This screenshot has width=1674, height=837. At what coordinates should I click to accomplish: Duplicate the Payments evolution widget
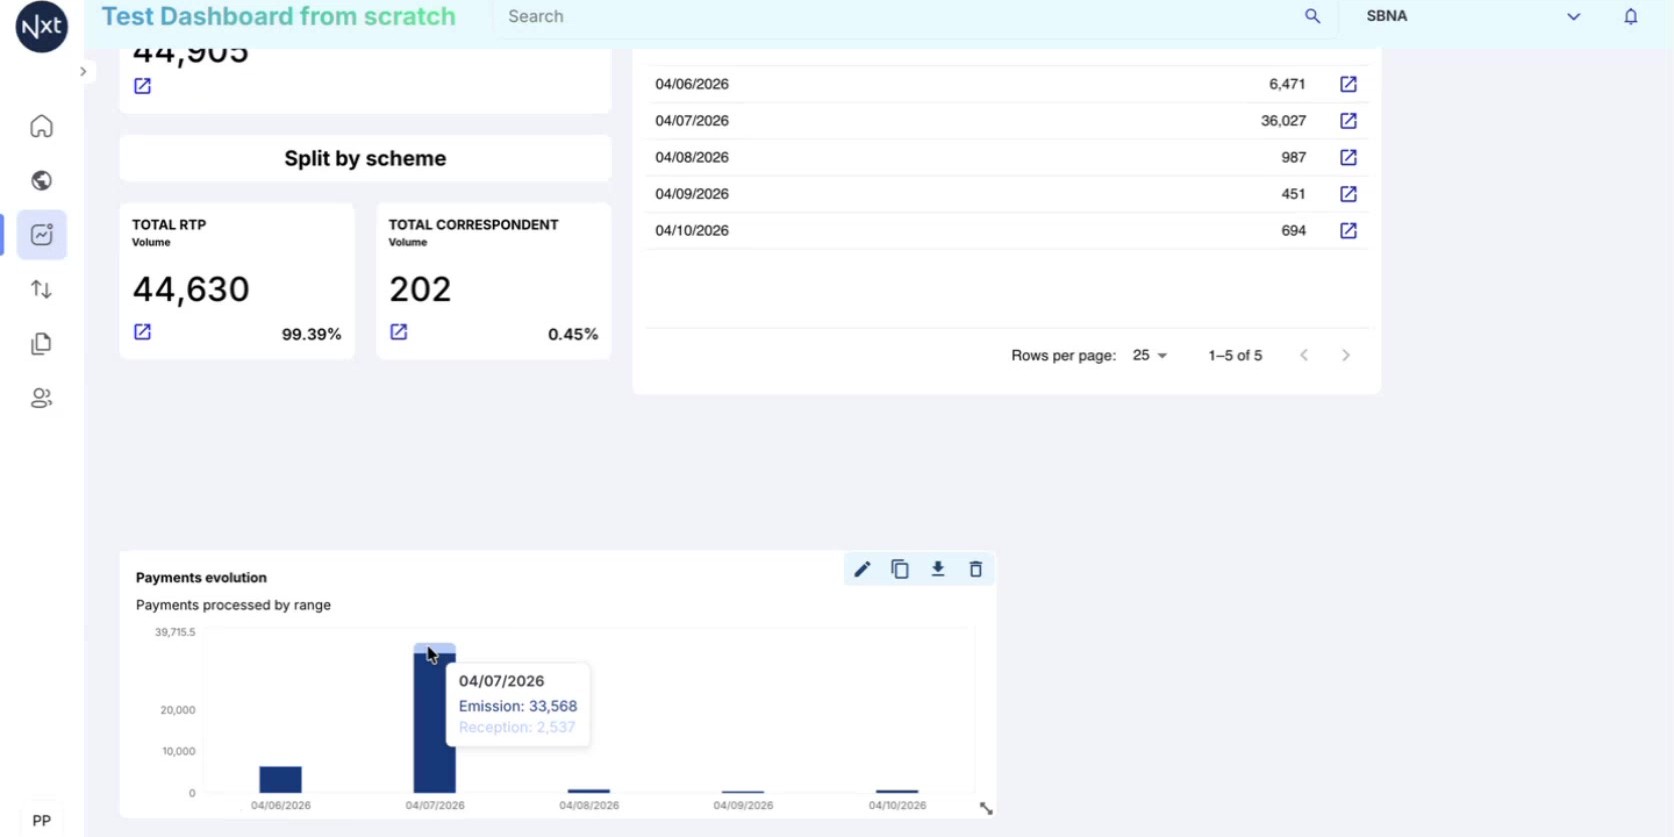pos(900,570)
